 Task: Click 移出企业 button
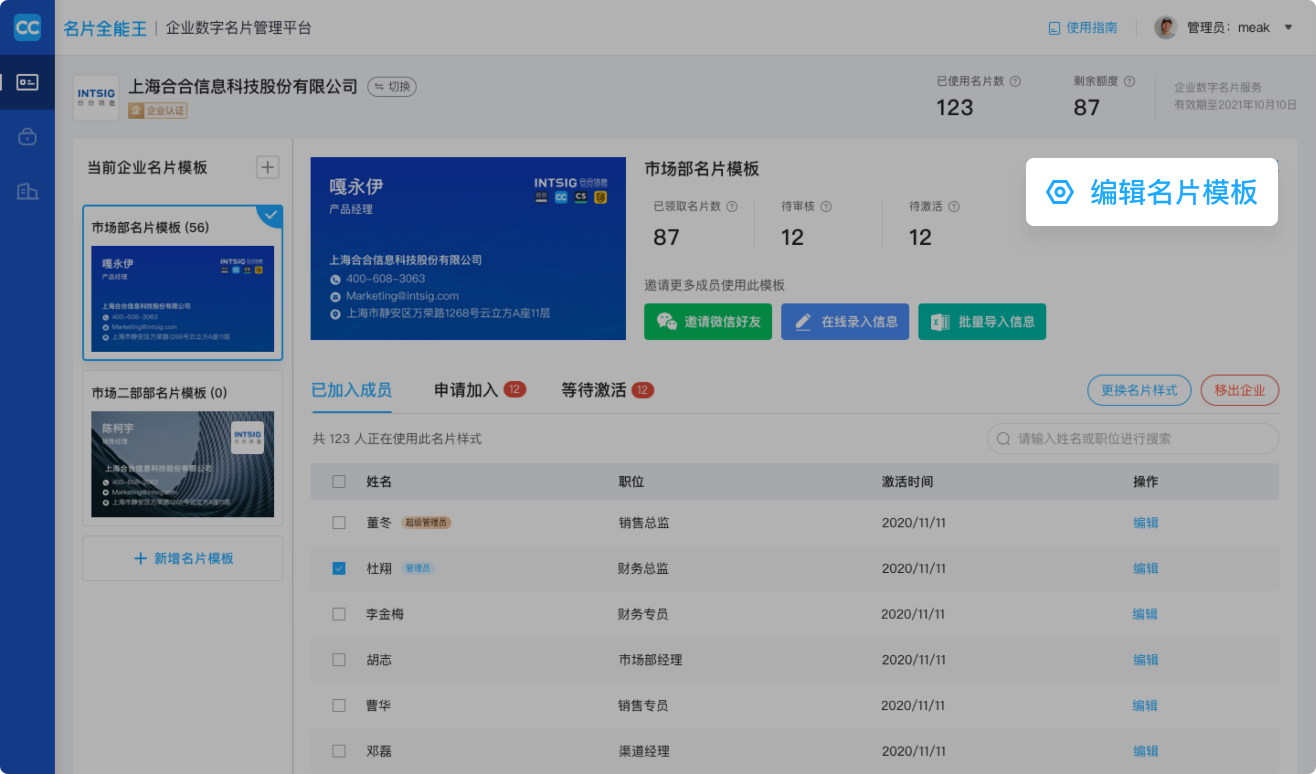tap(1240, 390)
